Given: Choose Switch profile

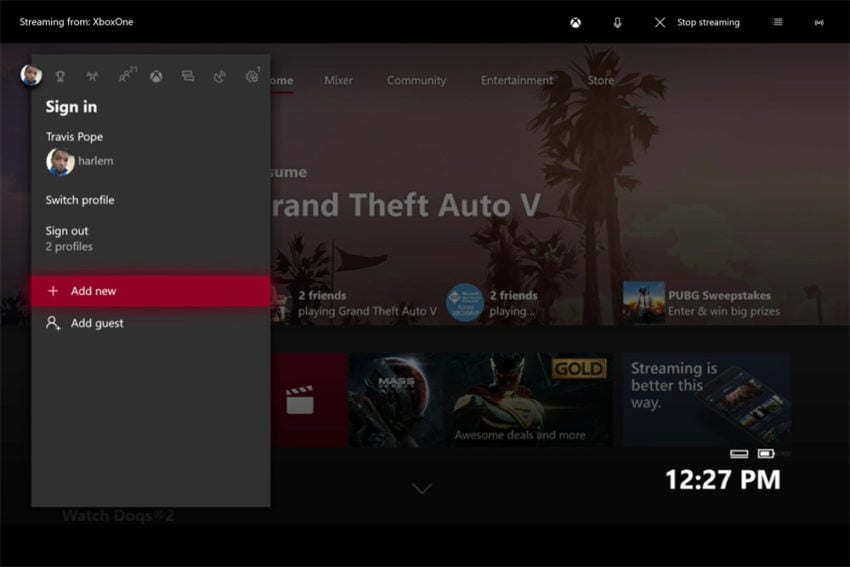Looking at the screenshot, I should click(x=80, y=200).
